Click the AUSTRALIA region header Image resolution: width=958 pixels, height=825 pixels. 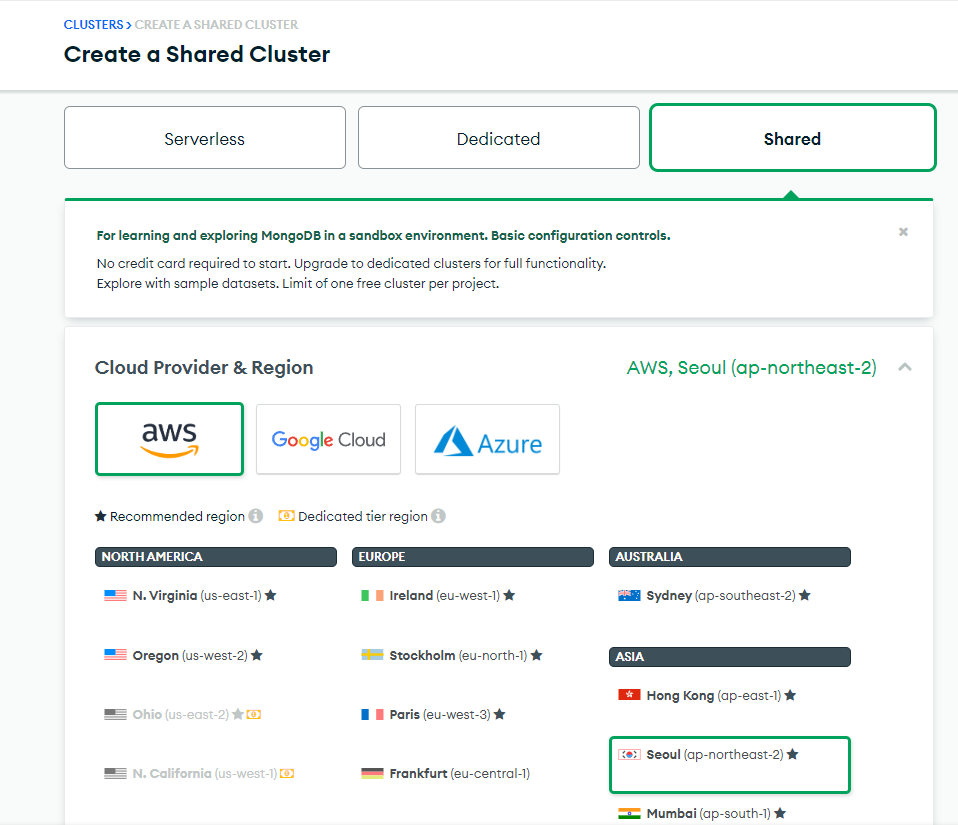click(x=729, y=557)
